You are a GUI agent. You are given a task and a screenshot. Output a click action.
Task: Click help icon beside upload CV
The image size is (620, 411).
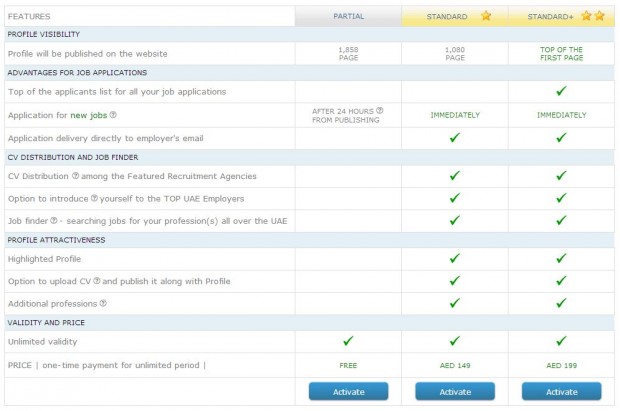coord(97,281)
